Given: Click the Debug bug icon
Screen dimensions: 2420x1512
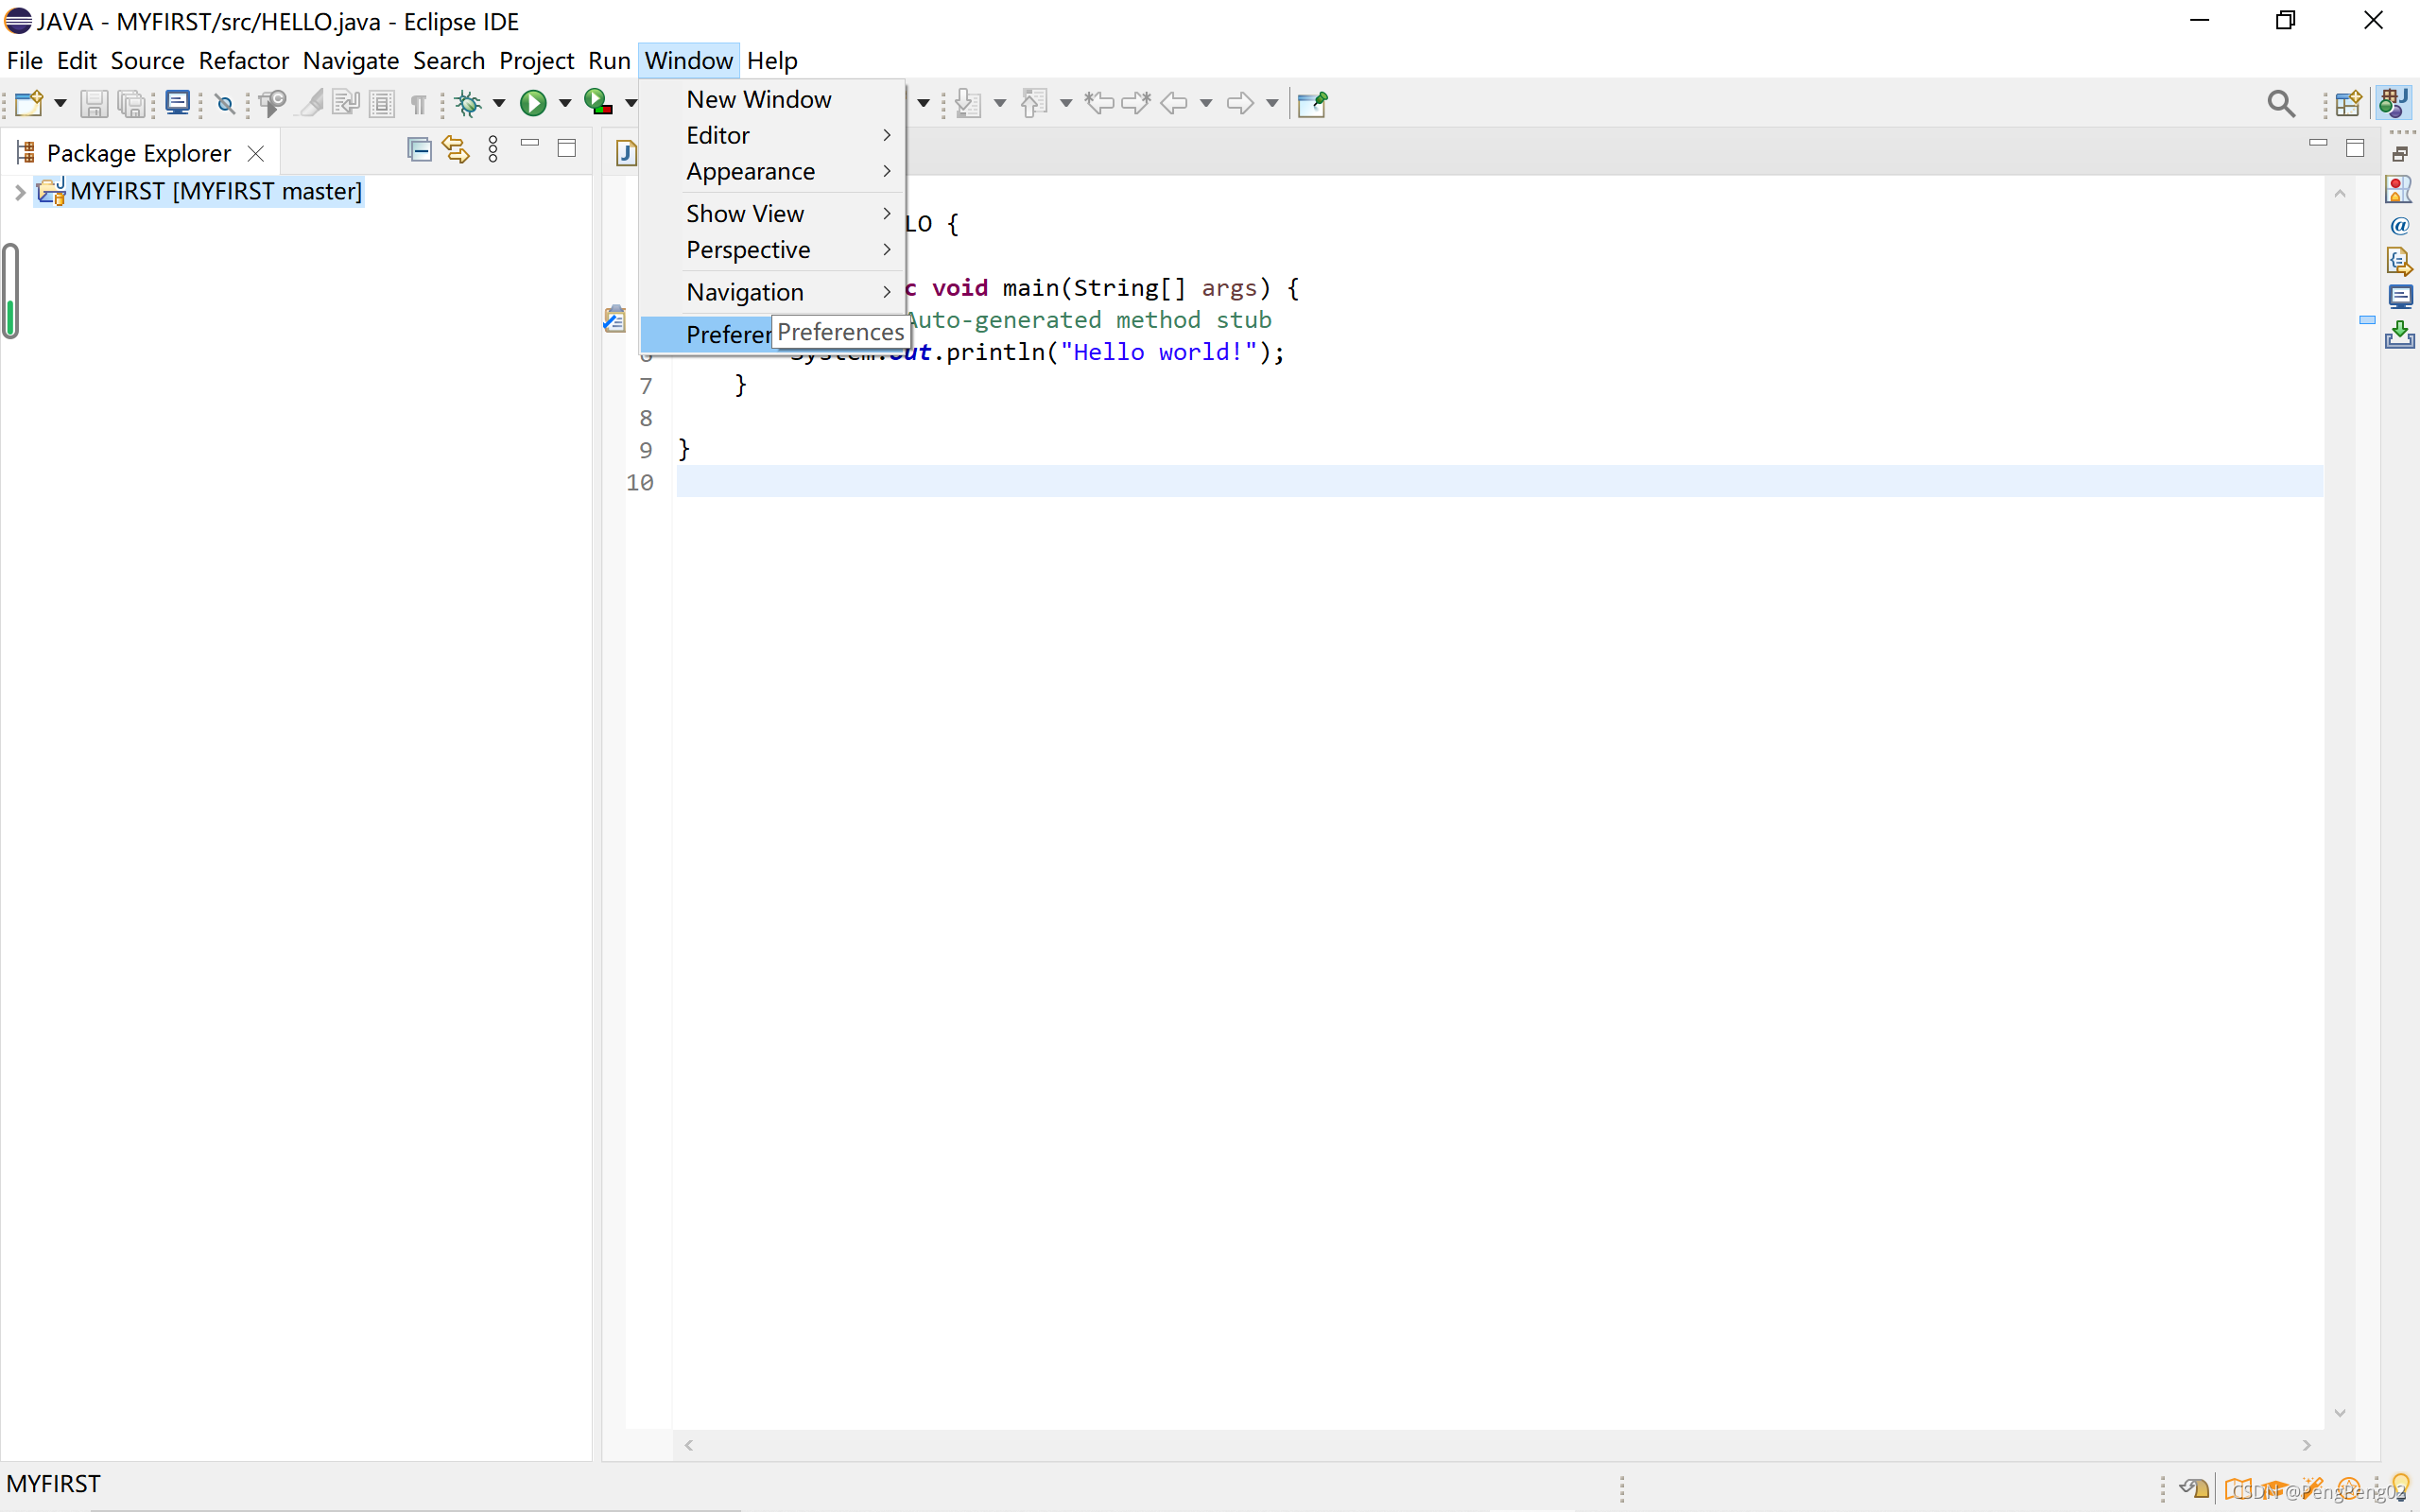Looking at the screenshot, I should pyautogui.click(x=468, y=103).
